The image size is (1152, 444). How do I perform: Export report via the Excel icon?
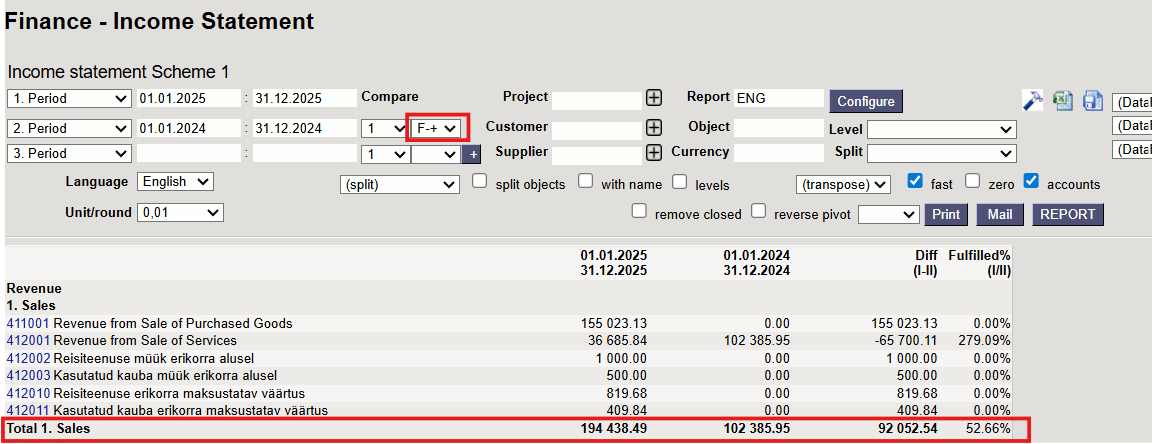click(x=1063, y=100)
